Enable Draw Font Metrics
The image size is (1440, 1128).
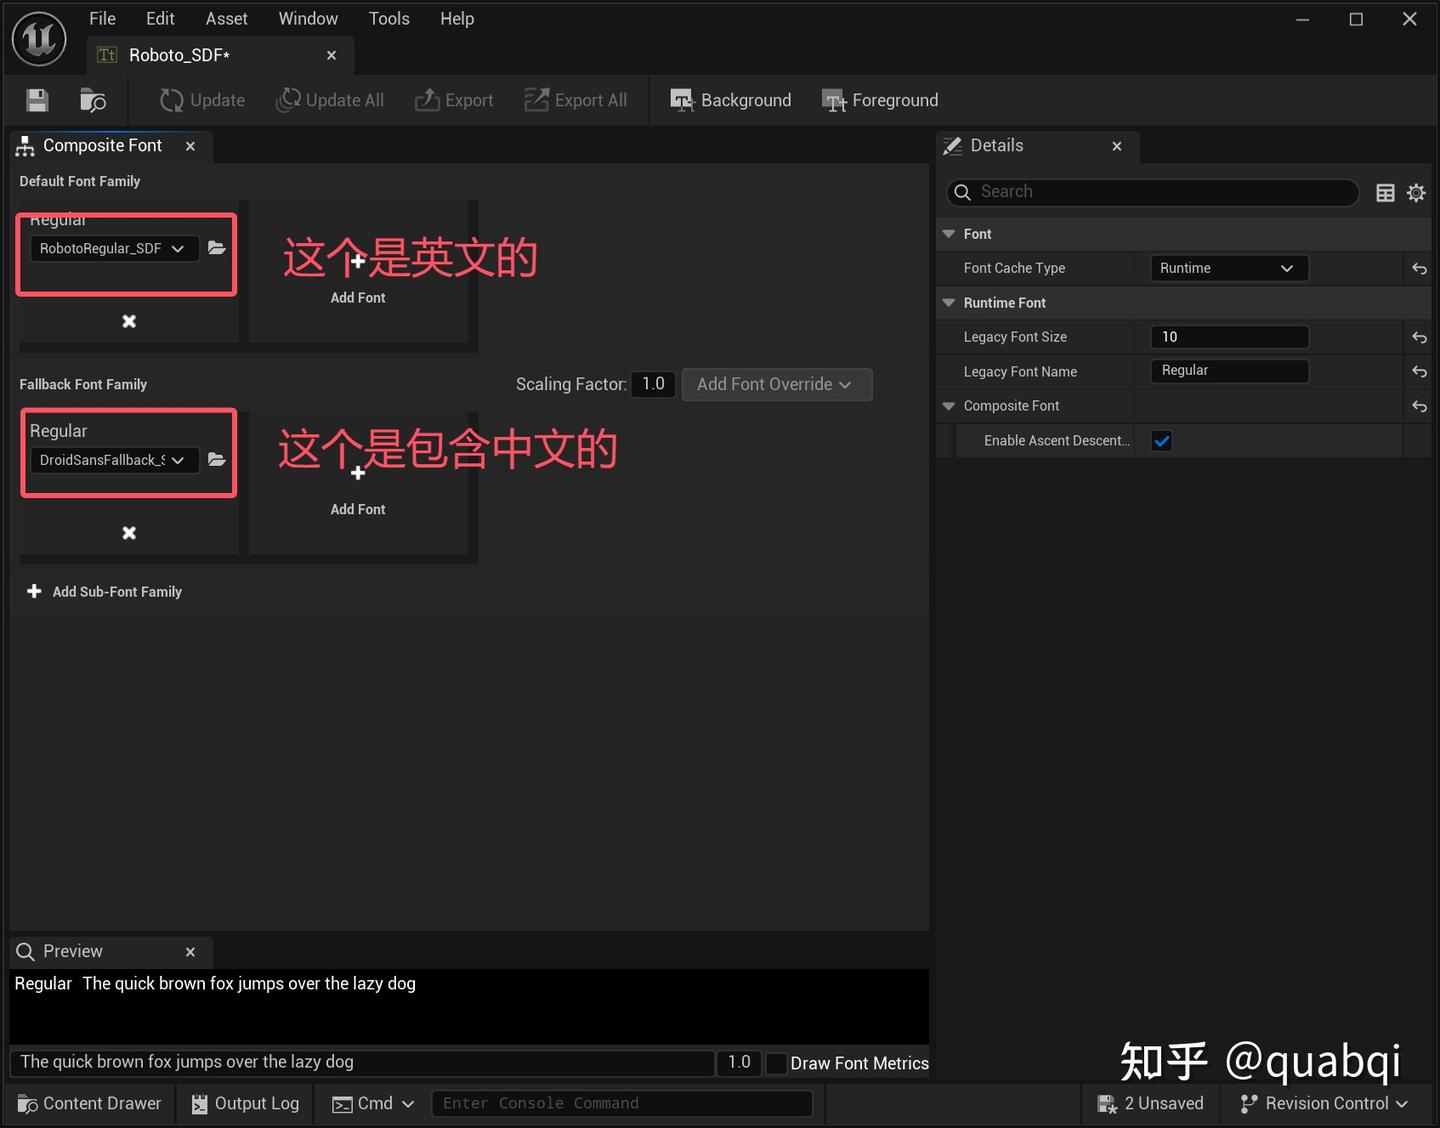777,1063
